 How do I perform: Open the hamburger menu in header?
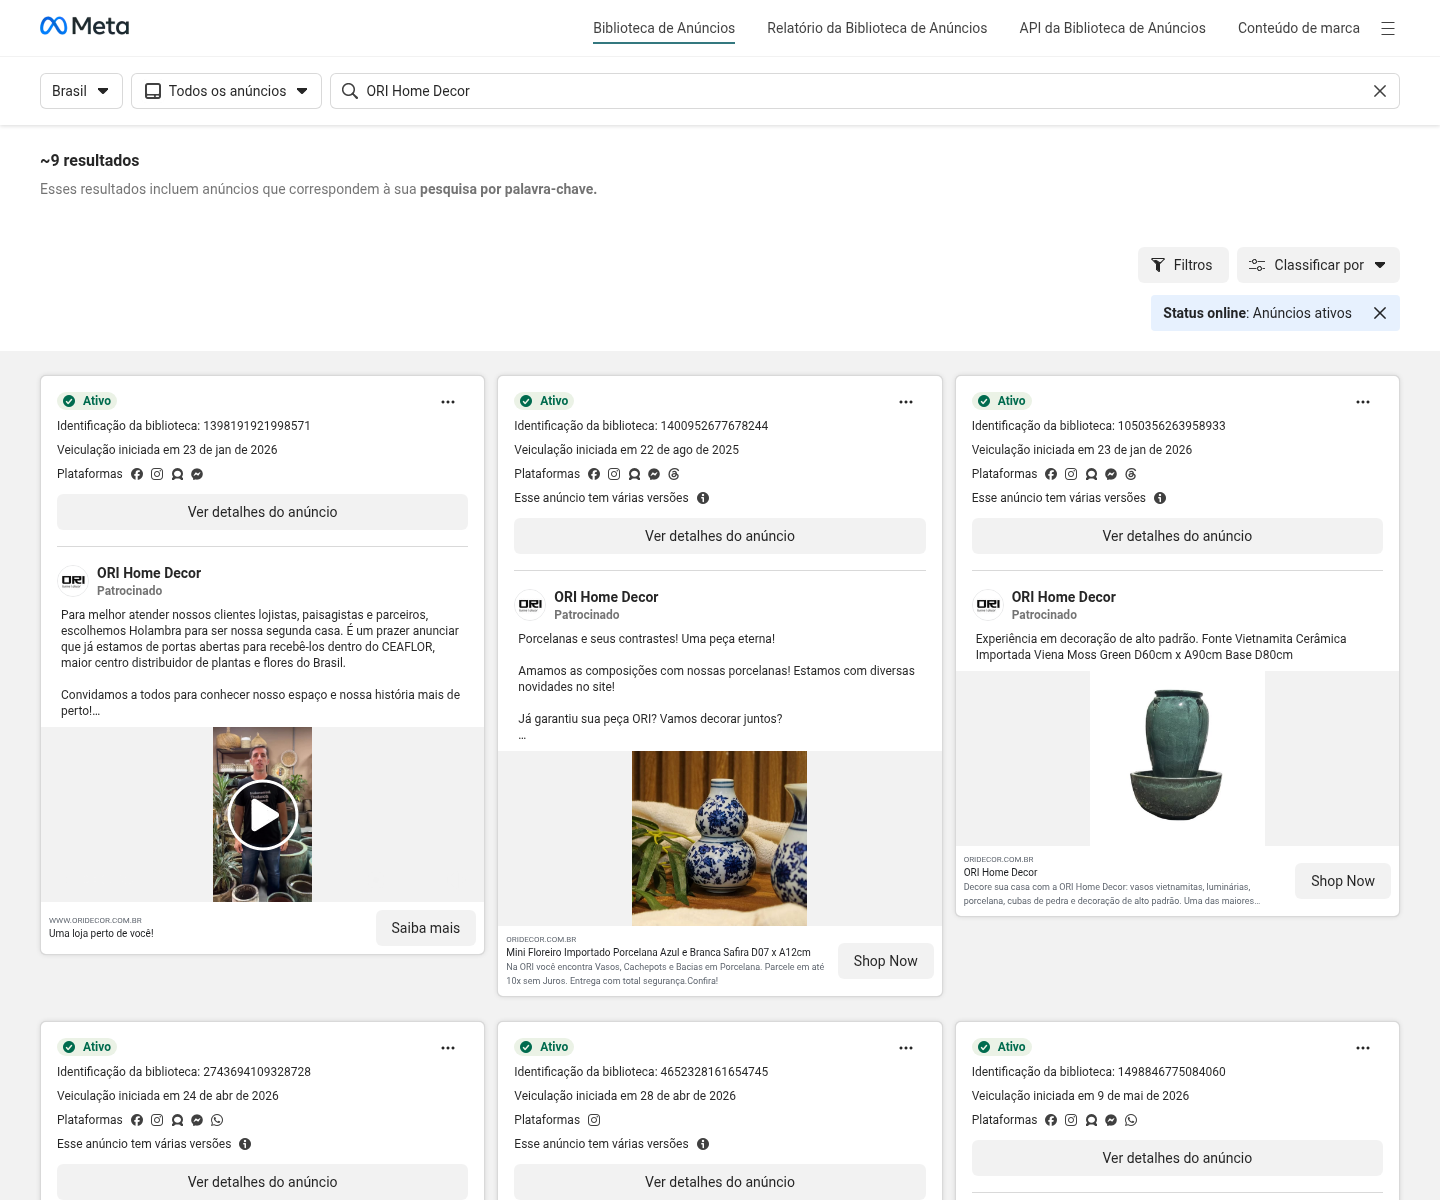tap(1388, 29)
